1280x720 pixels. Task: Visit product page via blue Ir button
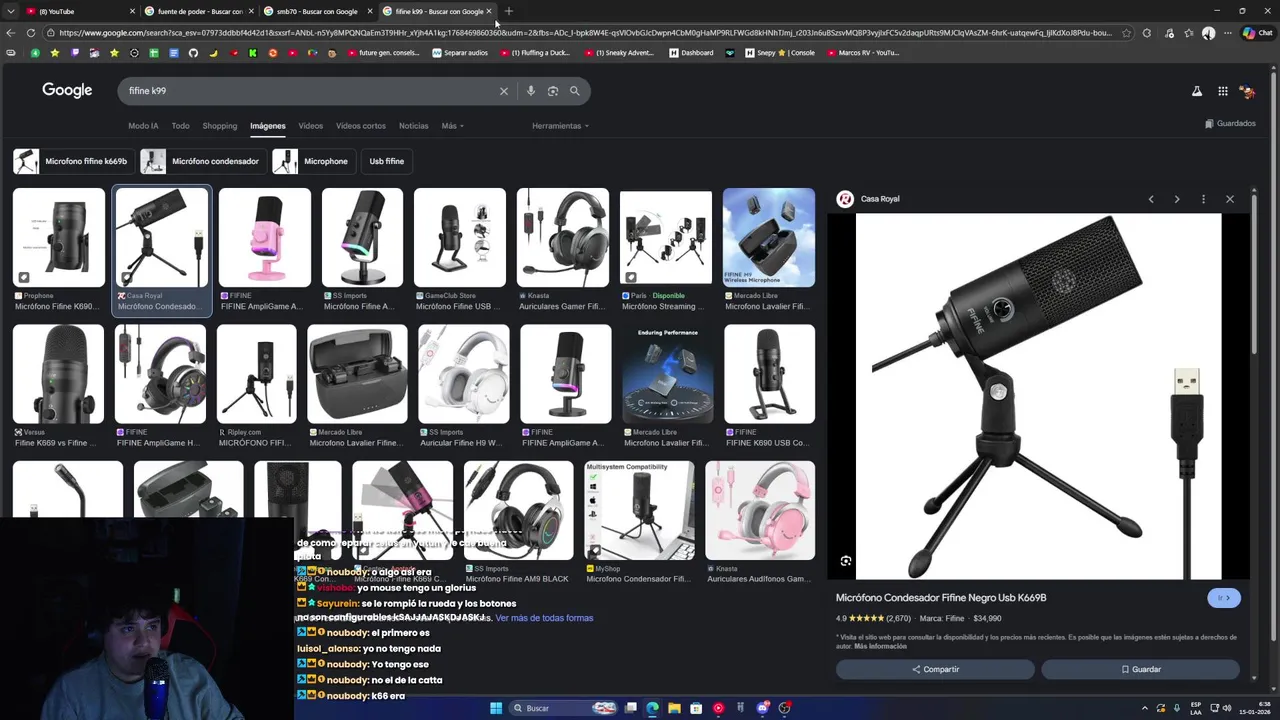pyautogui.click(x=1224, y=598)
